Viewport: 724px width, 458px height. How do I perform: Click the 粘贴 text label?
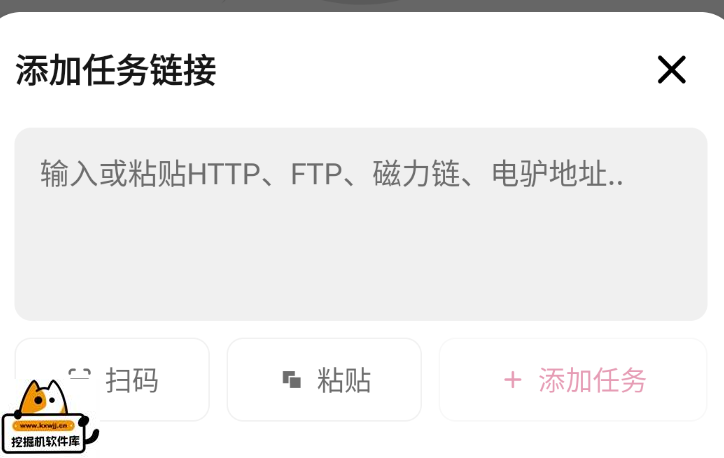pyautogui.click(x=344, y=380)
